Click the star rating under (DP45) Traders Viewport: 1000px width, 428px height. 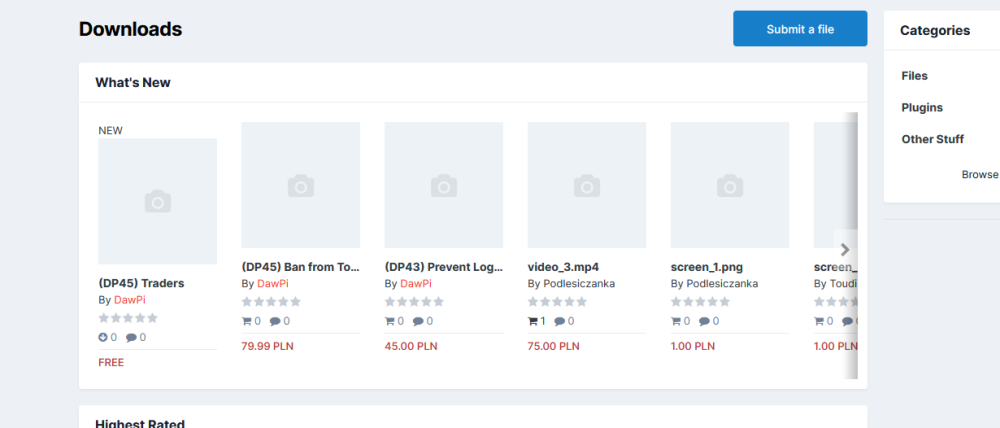(x=128, y=318)
